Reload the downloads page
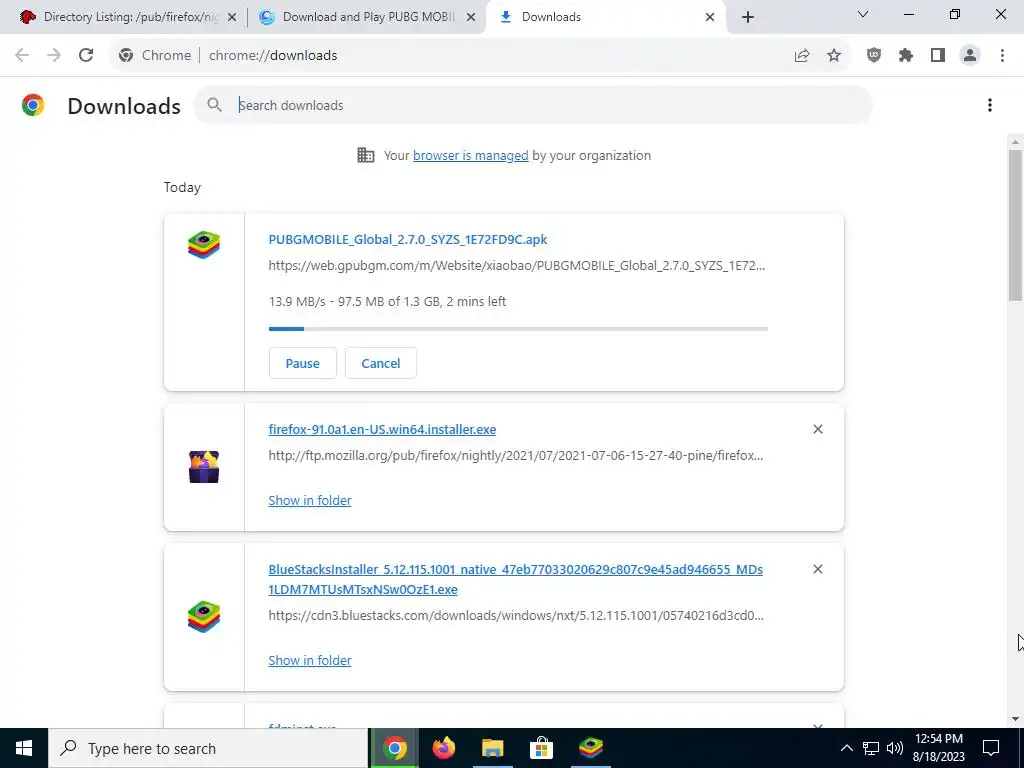 pyautogui.click(x=86, y=56)
